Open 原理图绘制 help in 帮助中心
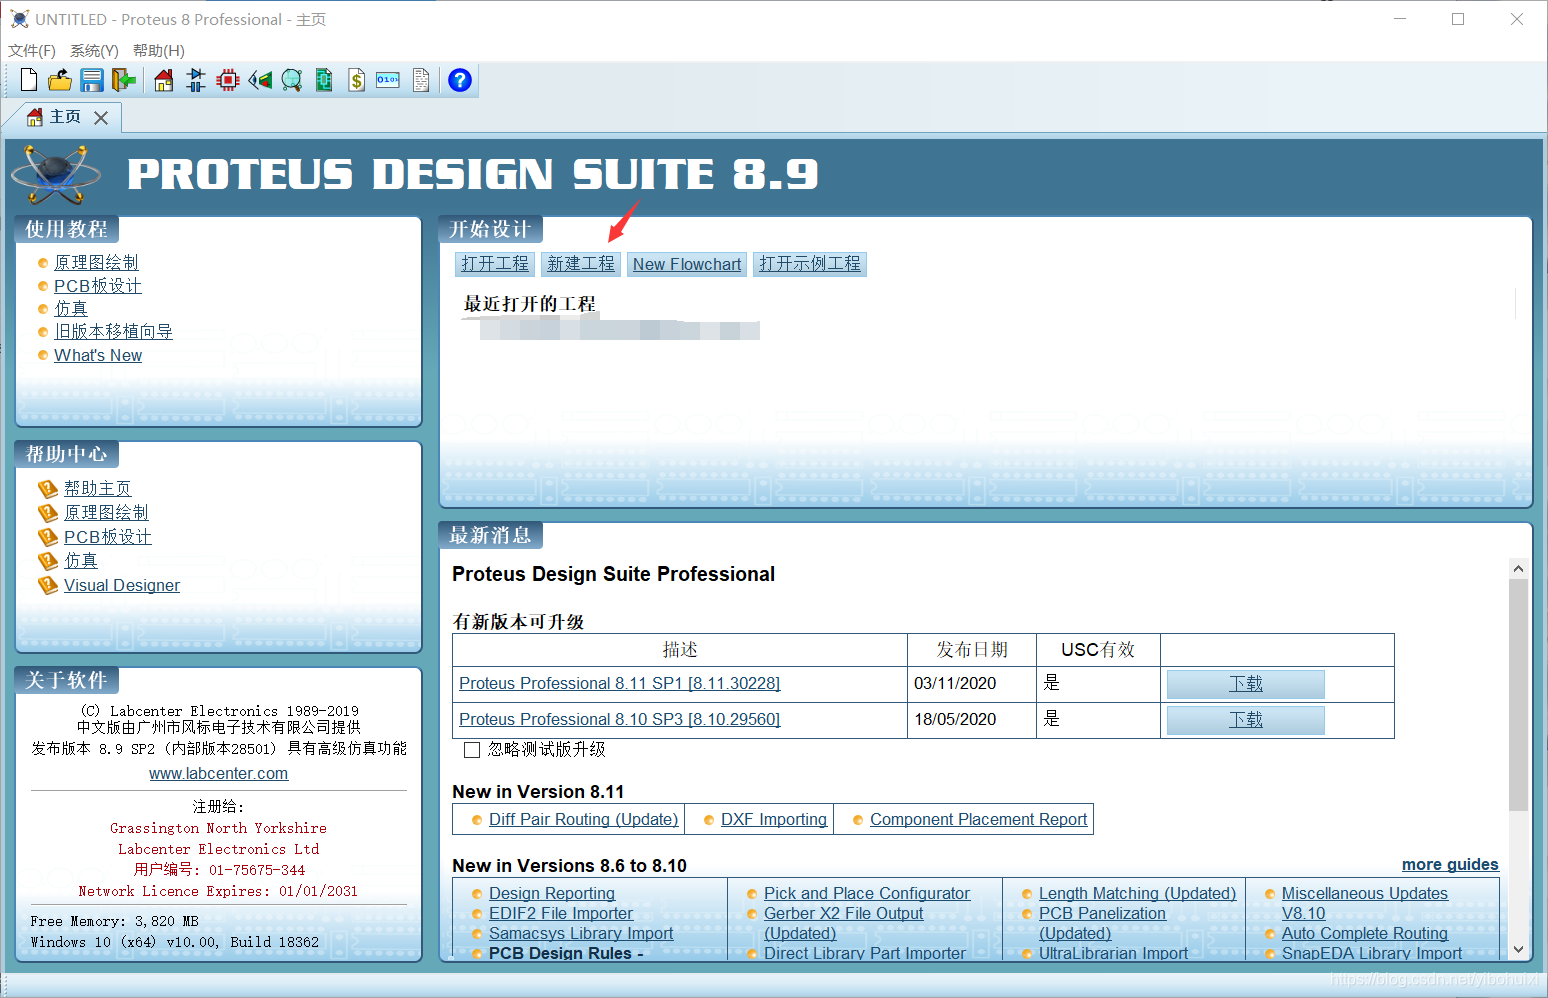Screen dimensions: 1548x998 [x=106, y=512]
